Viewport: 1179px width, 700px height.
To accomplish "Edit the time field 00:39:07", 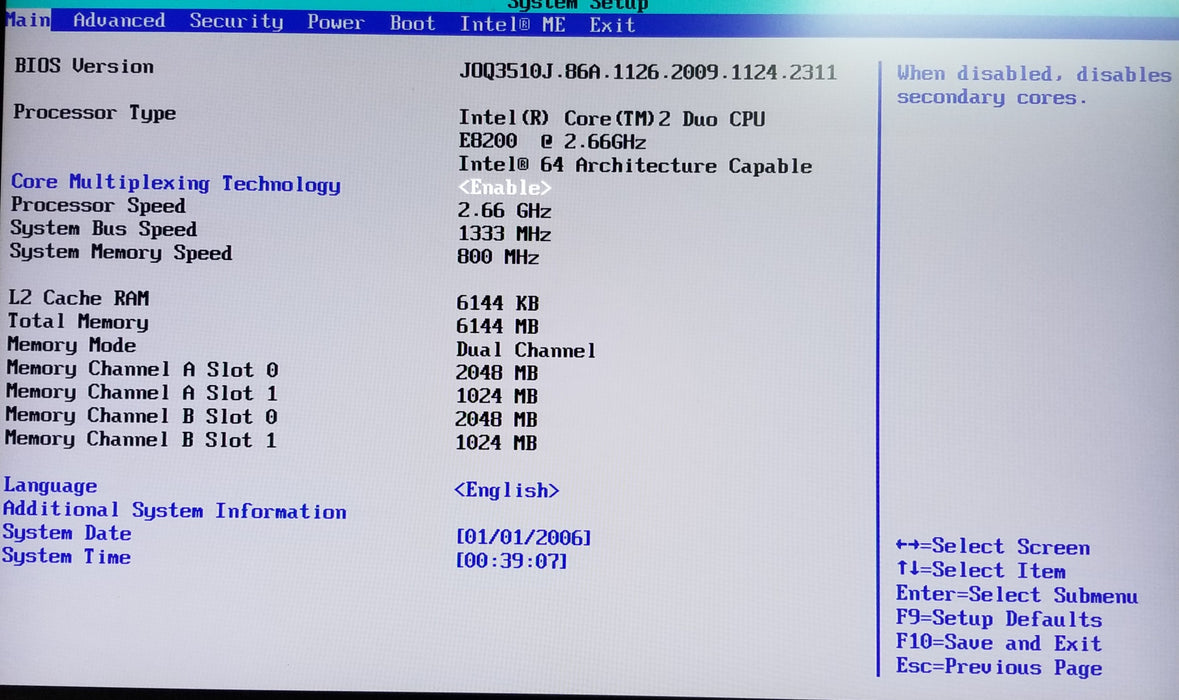I will (511, 560).
